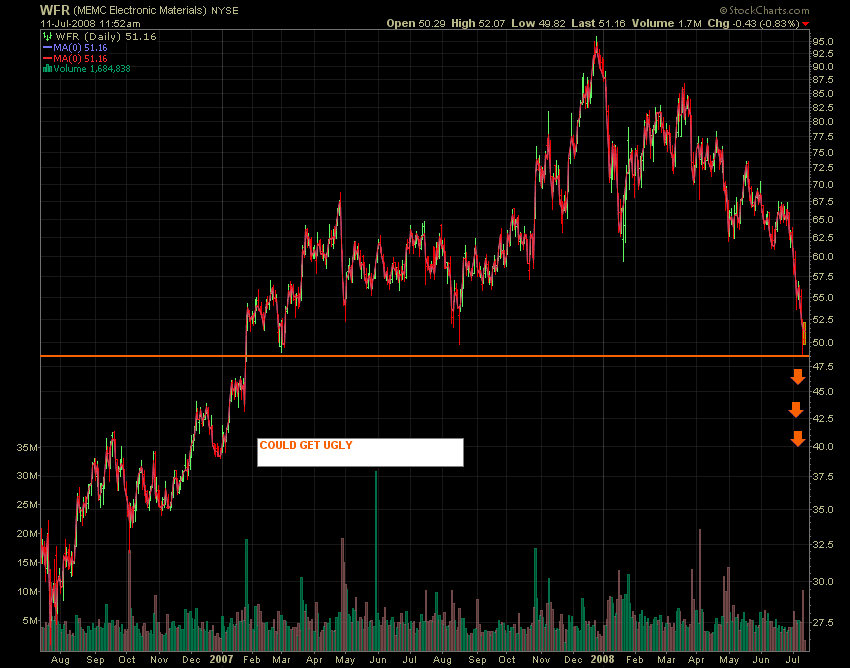Click the 20M volume axis label
Screen dimensions: 850x668
27,534
